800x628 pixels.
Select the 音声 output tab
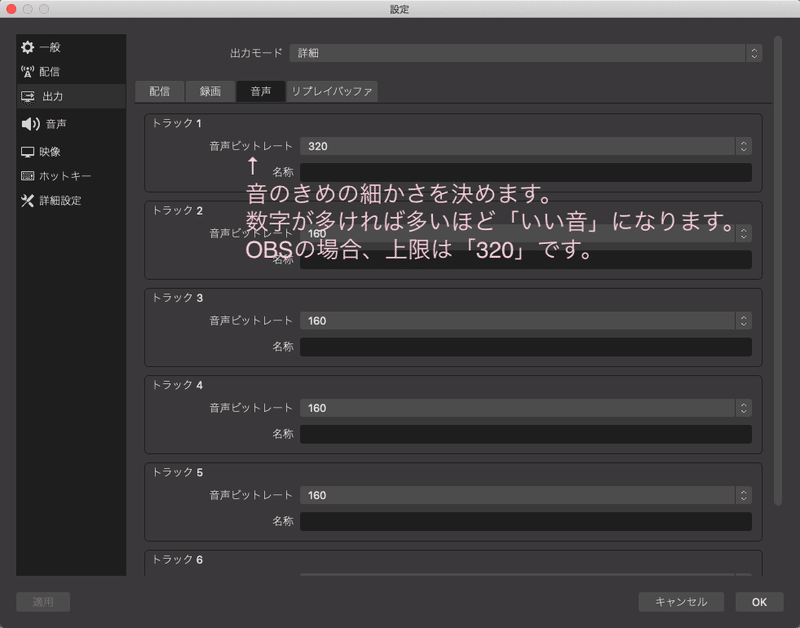click(x=261, y=91)
